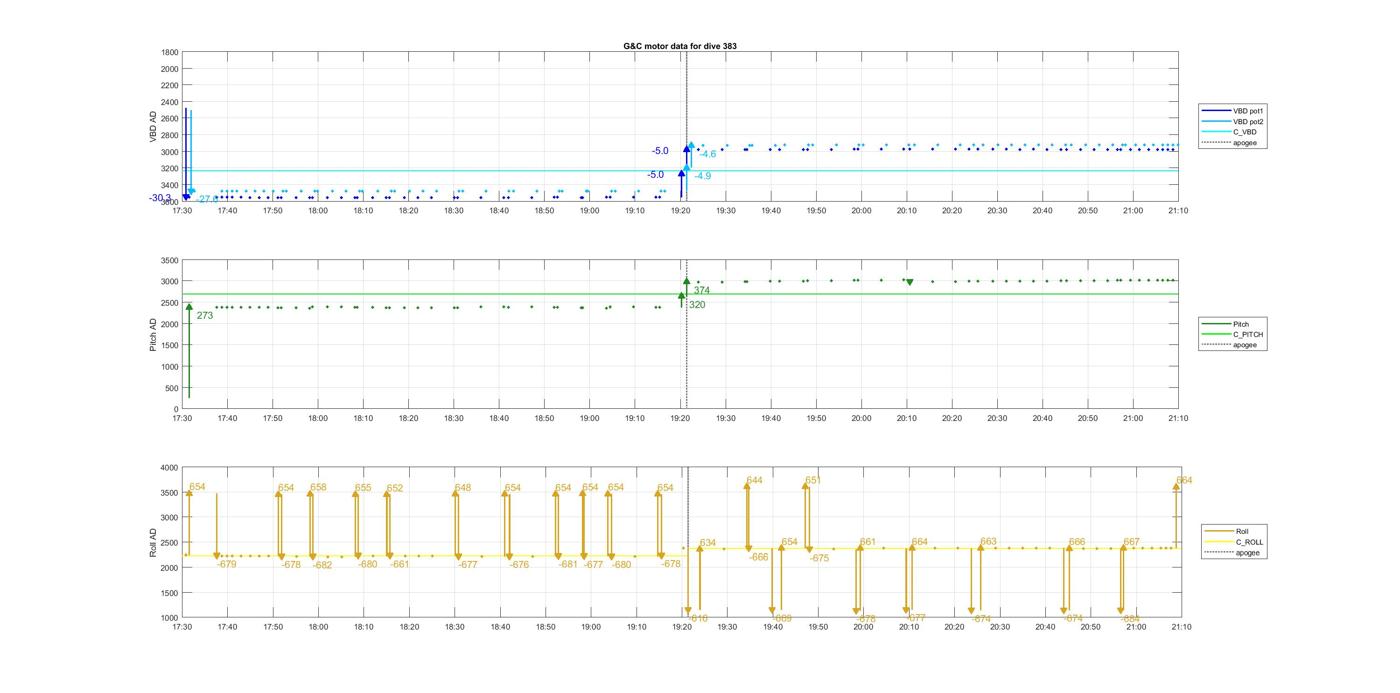Click the '4000' tick on the Roll axis

coord(168,468)
